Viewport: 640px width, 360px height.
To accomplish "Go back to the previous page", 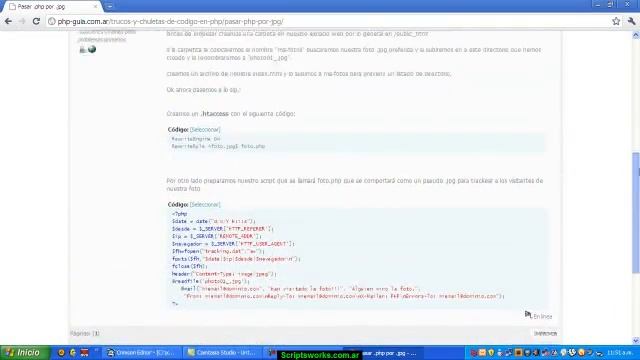I will point(8,21).
